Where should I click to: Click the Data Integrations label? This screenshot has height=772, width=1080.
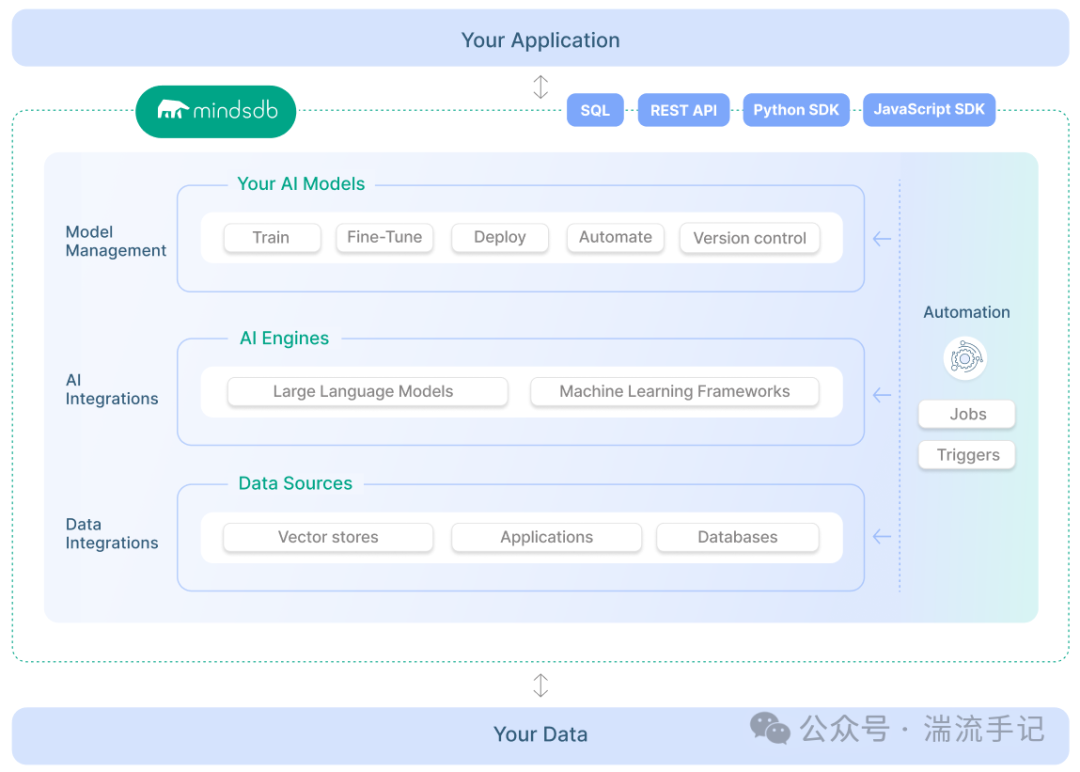pos(112,534)
